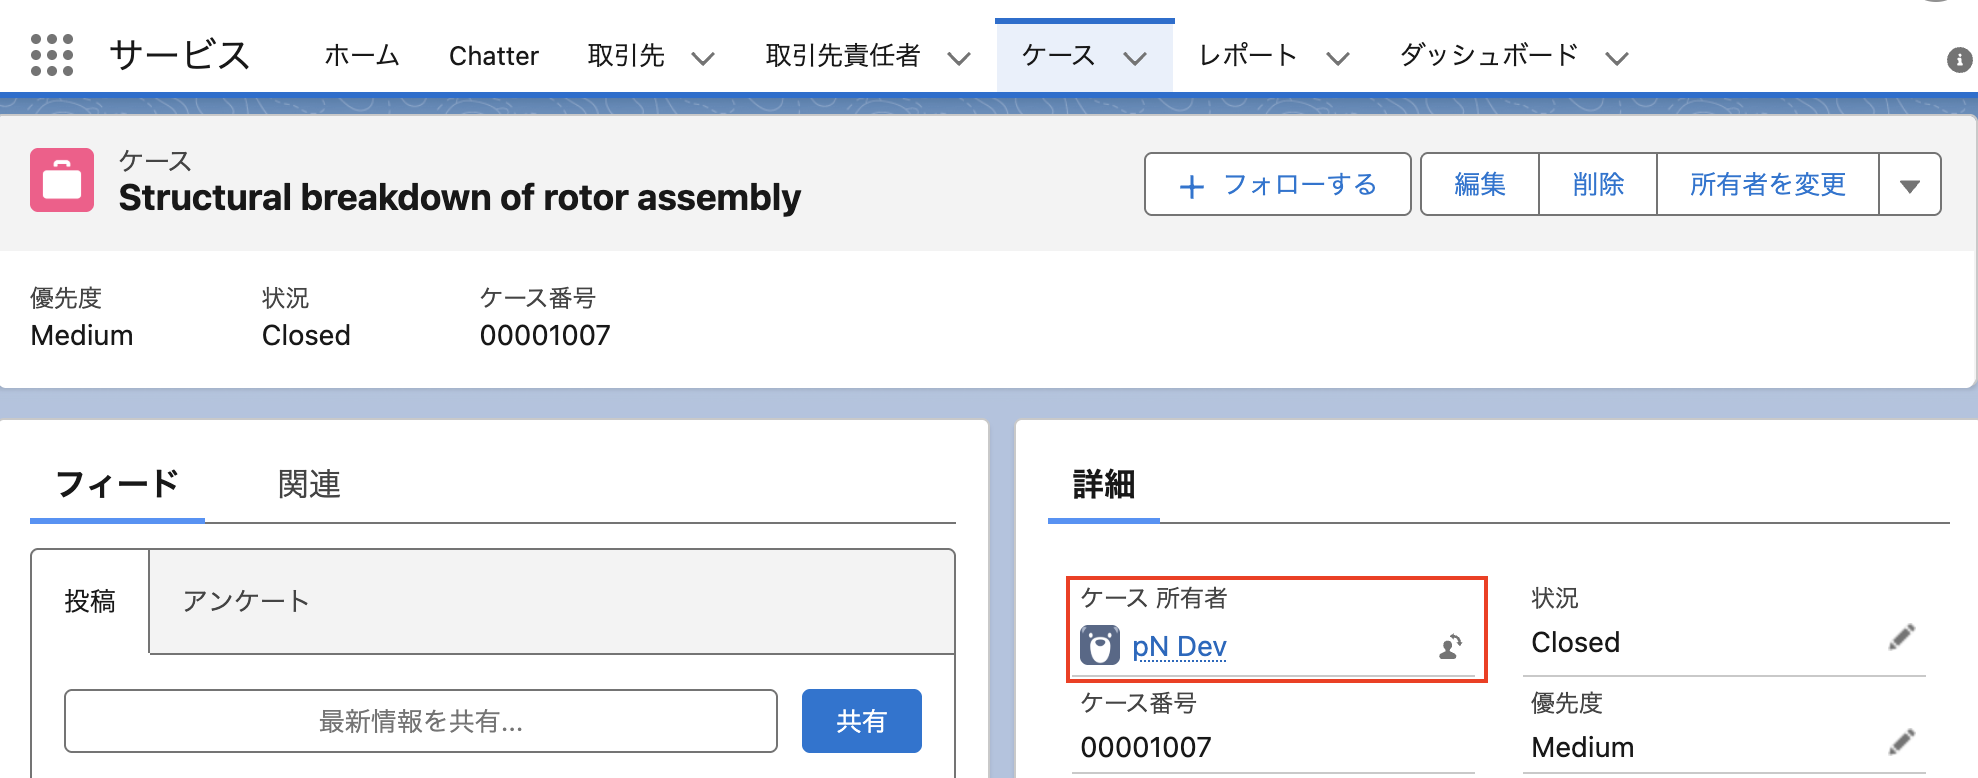This screenshot has width=1978, height=778.
Task: Click the 編集 button
Action: coord(1480,184)
